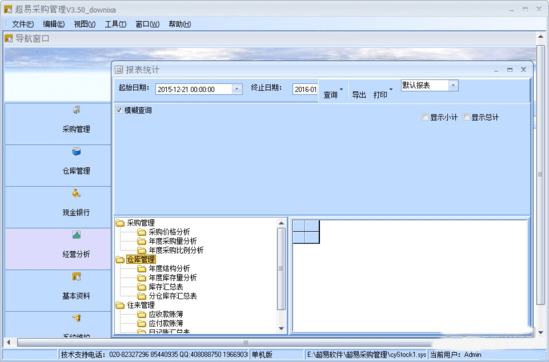Click the 库存汇总表 folder icon

click(141, 287)
